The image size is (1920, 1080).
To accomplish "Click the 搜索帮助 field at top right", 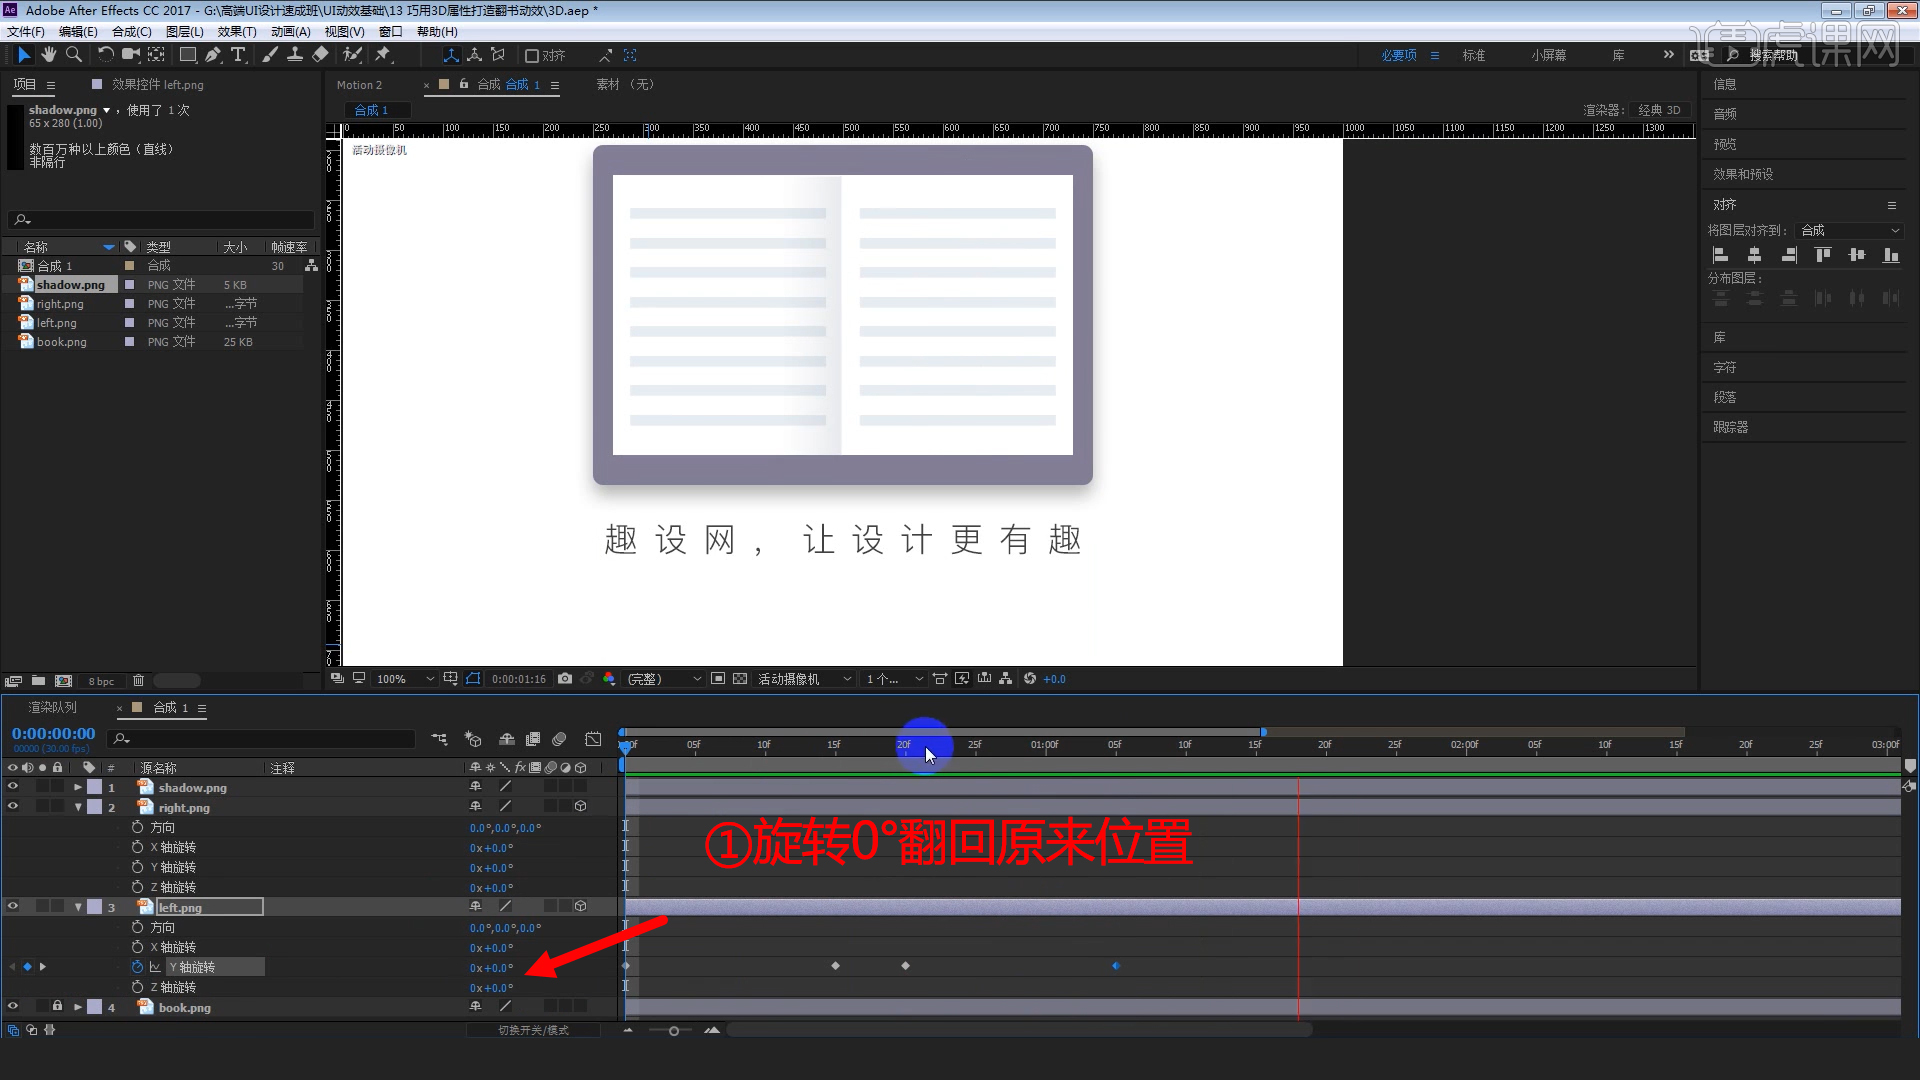I will click(x=1770, y=55).
